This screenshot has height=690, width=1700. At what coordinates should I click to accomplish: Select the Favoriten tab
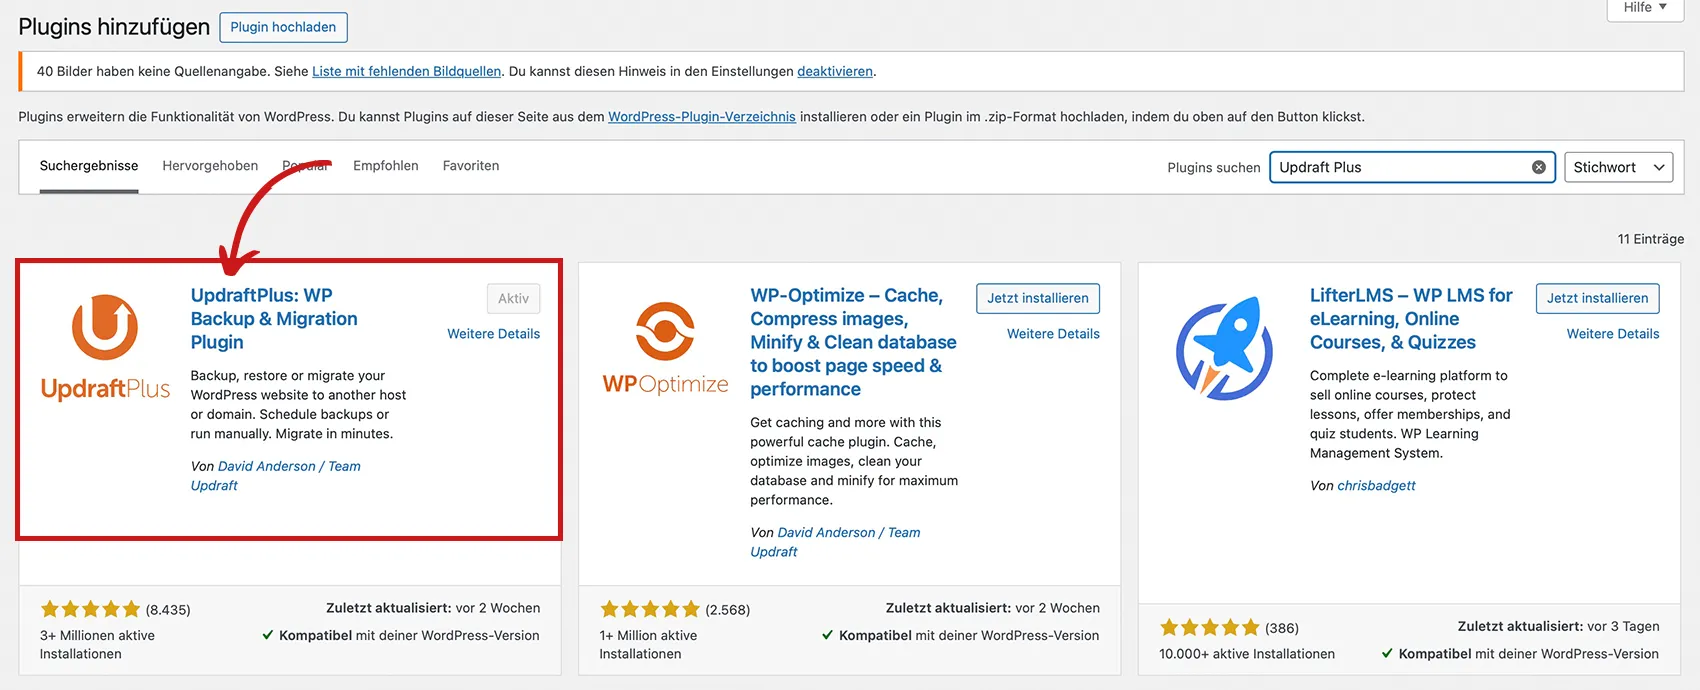(471, 166)
